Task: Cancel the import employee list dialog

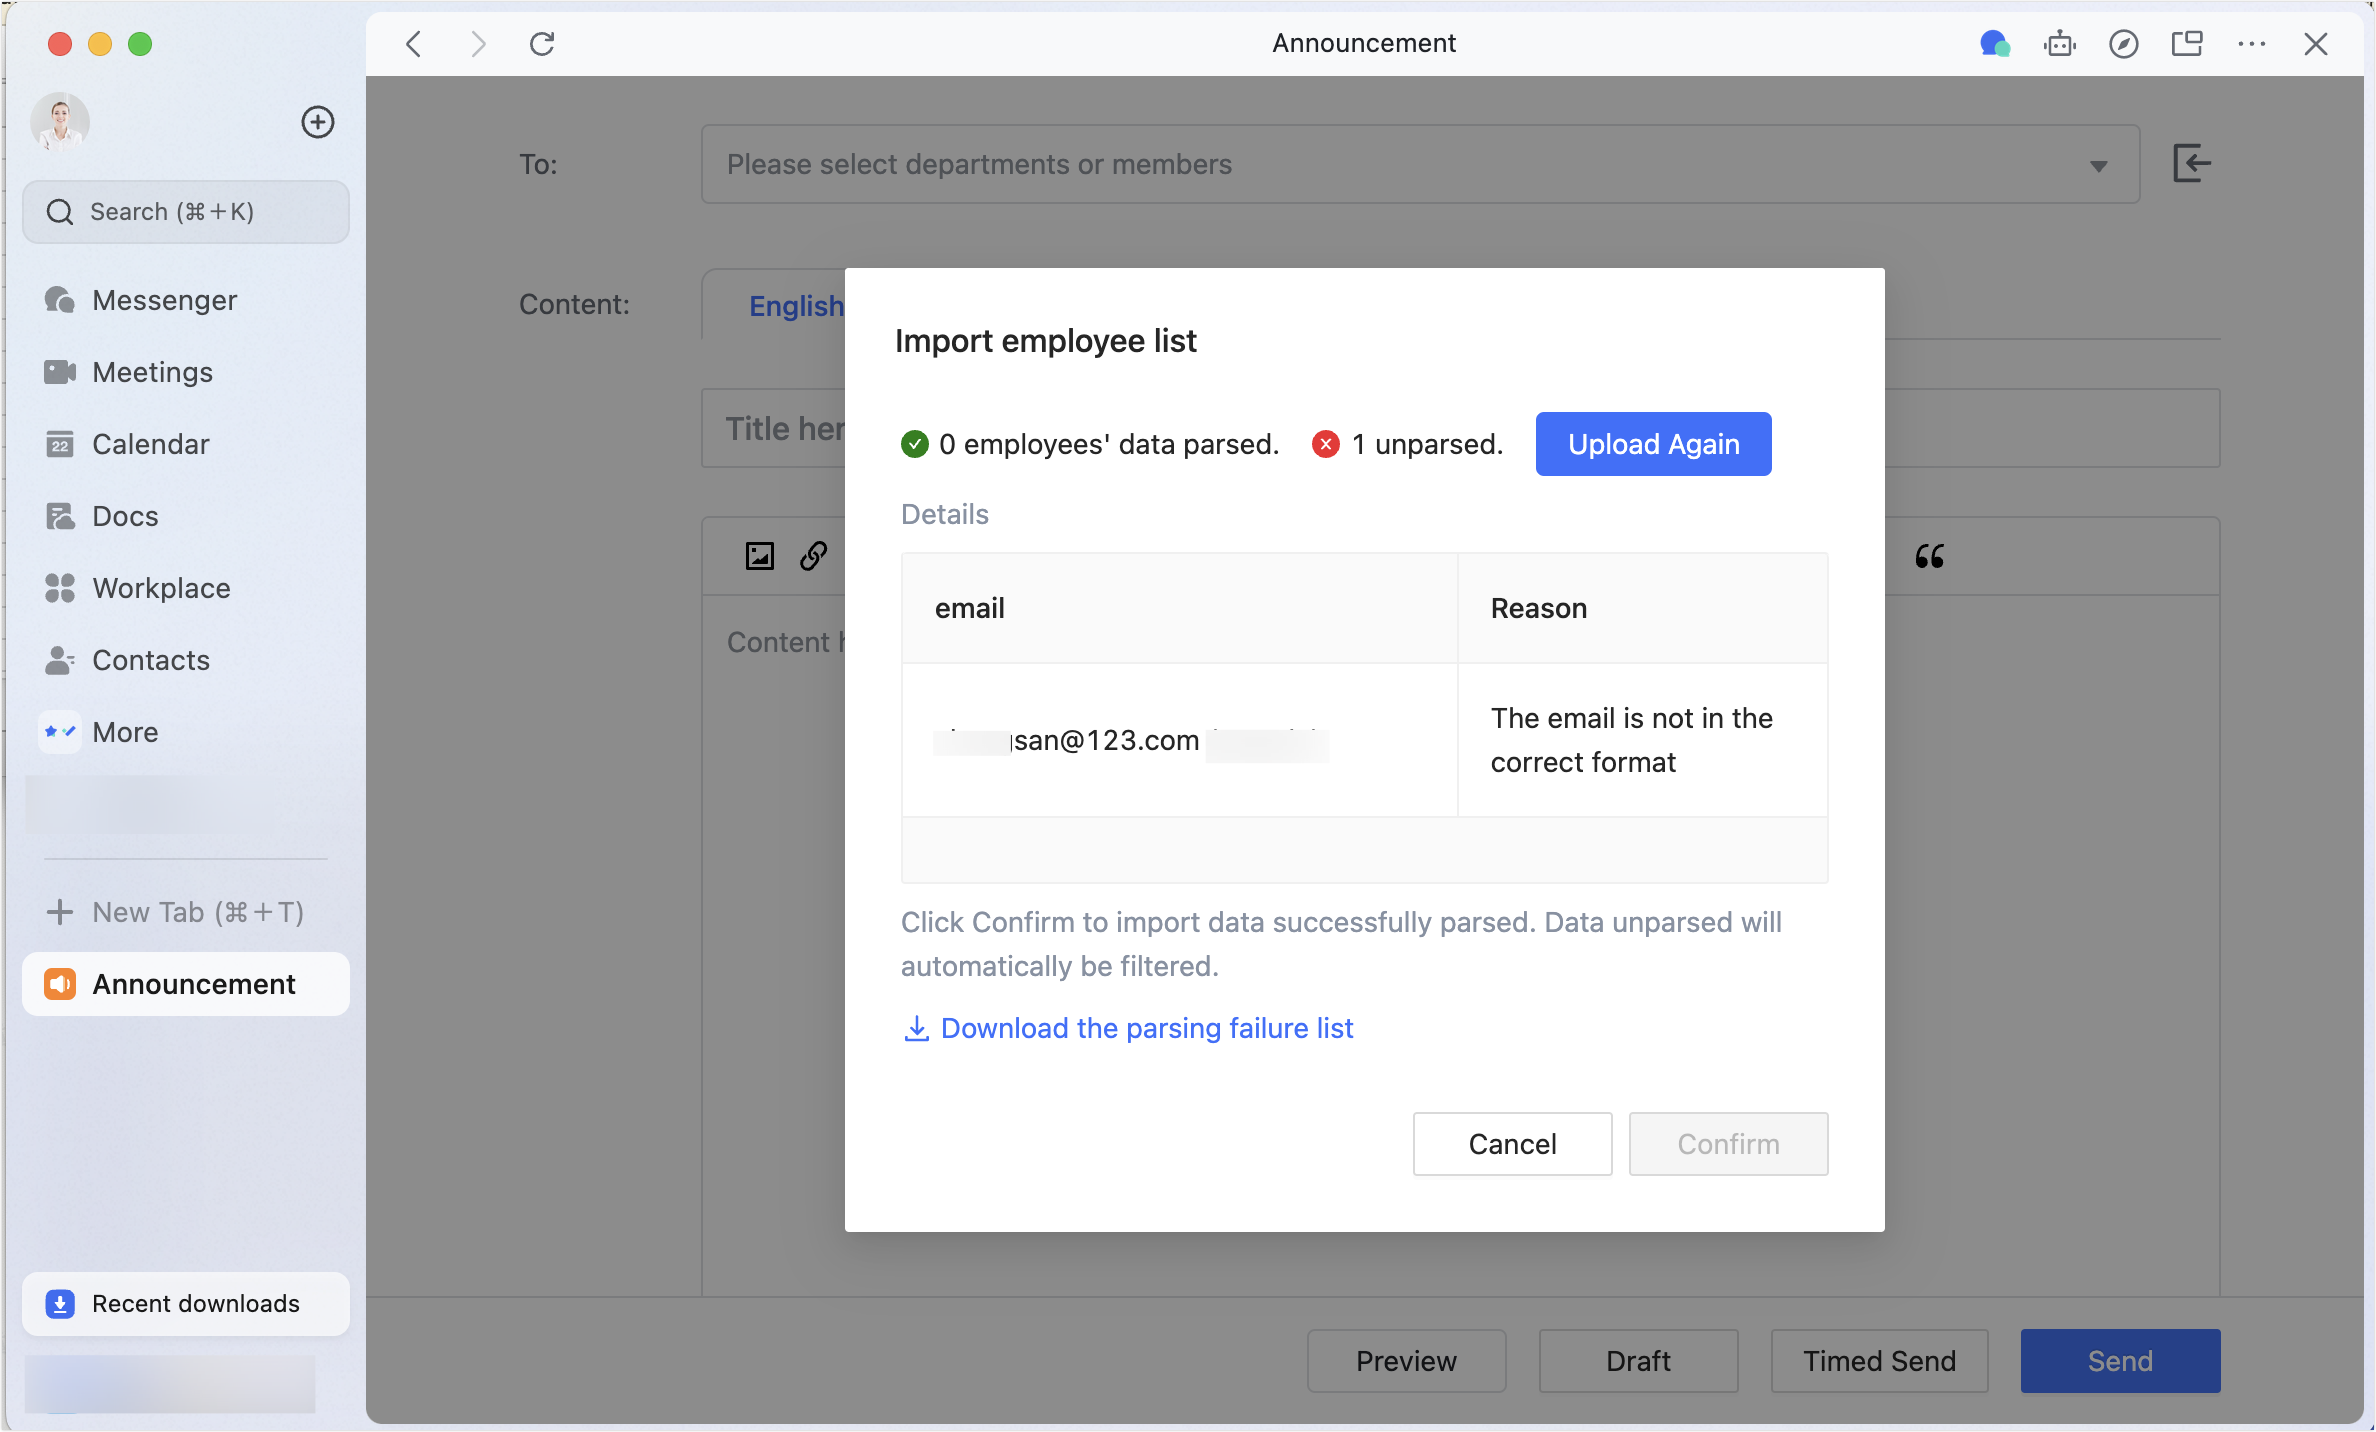Action: (x=1511, y=1144)
